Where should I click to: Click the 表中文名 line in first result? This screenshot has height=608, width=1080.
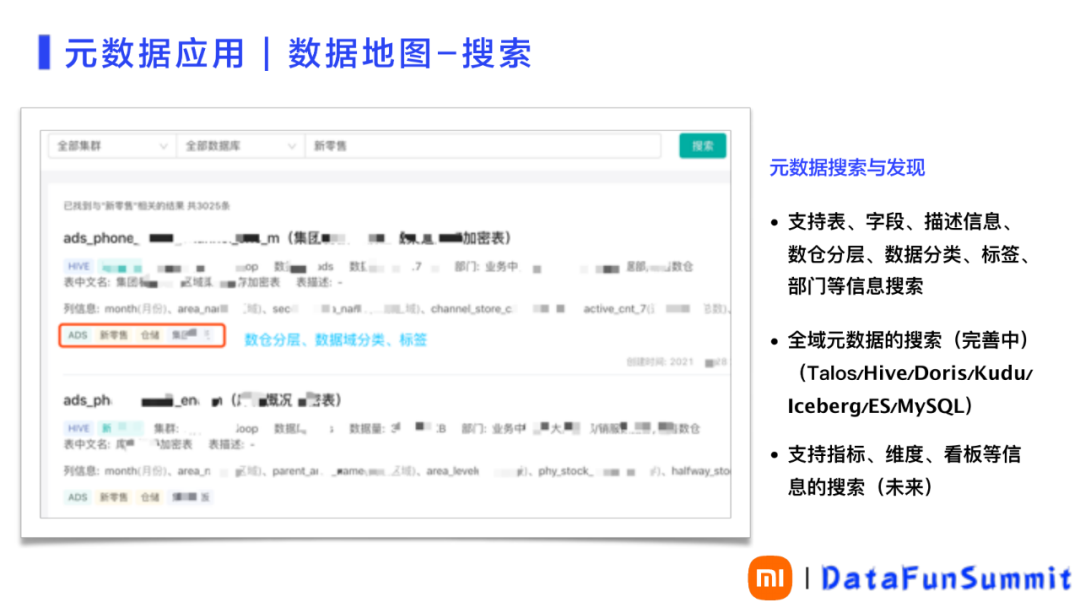(202, 283)
